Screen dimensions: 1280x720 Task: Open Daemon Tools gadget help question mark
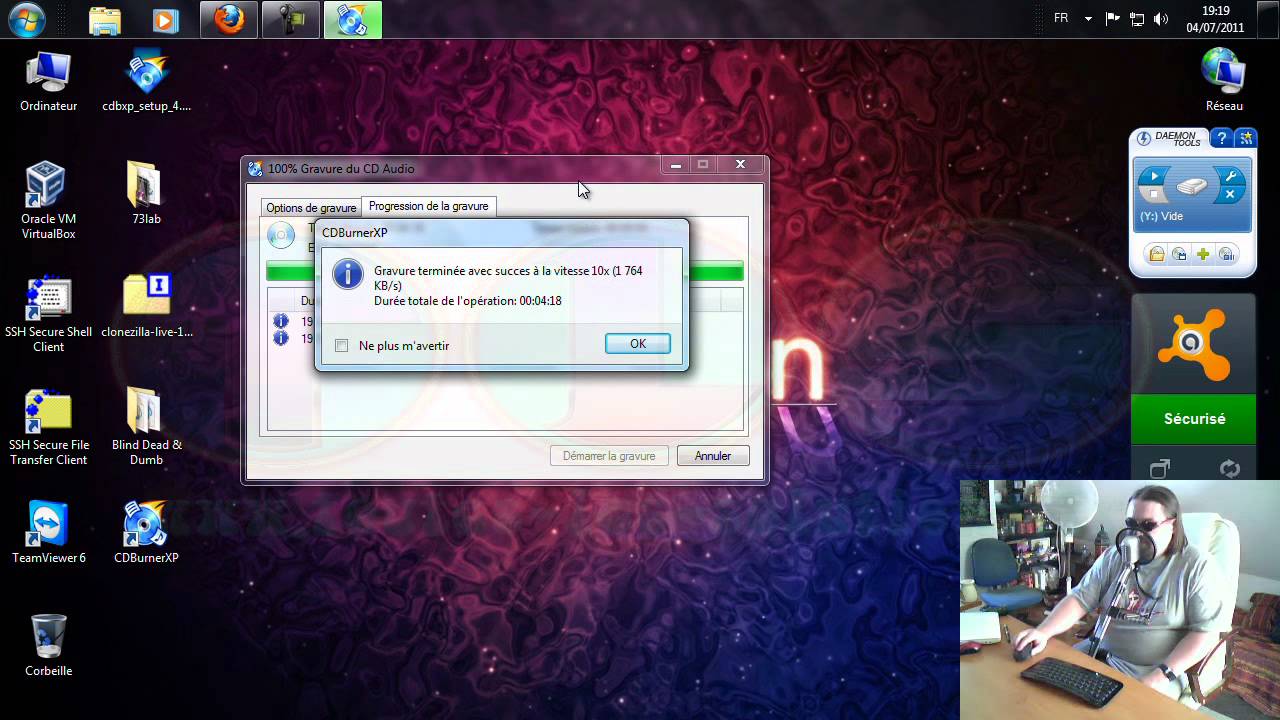coord(1220,138)
